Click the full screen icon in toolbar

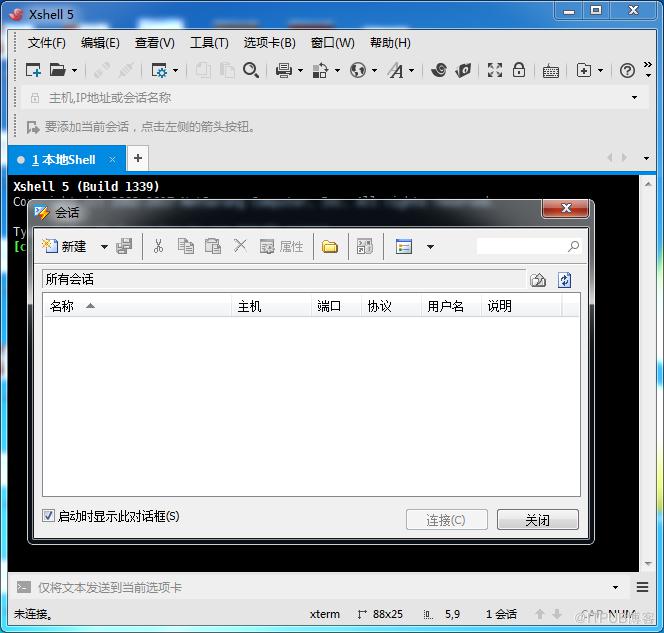tap(495, 70)
